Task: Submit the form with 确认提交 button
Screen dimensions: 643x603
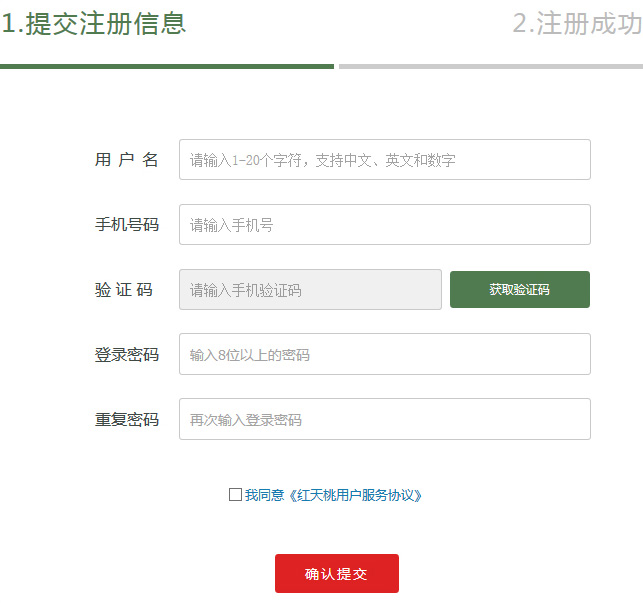Action: (336, 574)
